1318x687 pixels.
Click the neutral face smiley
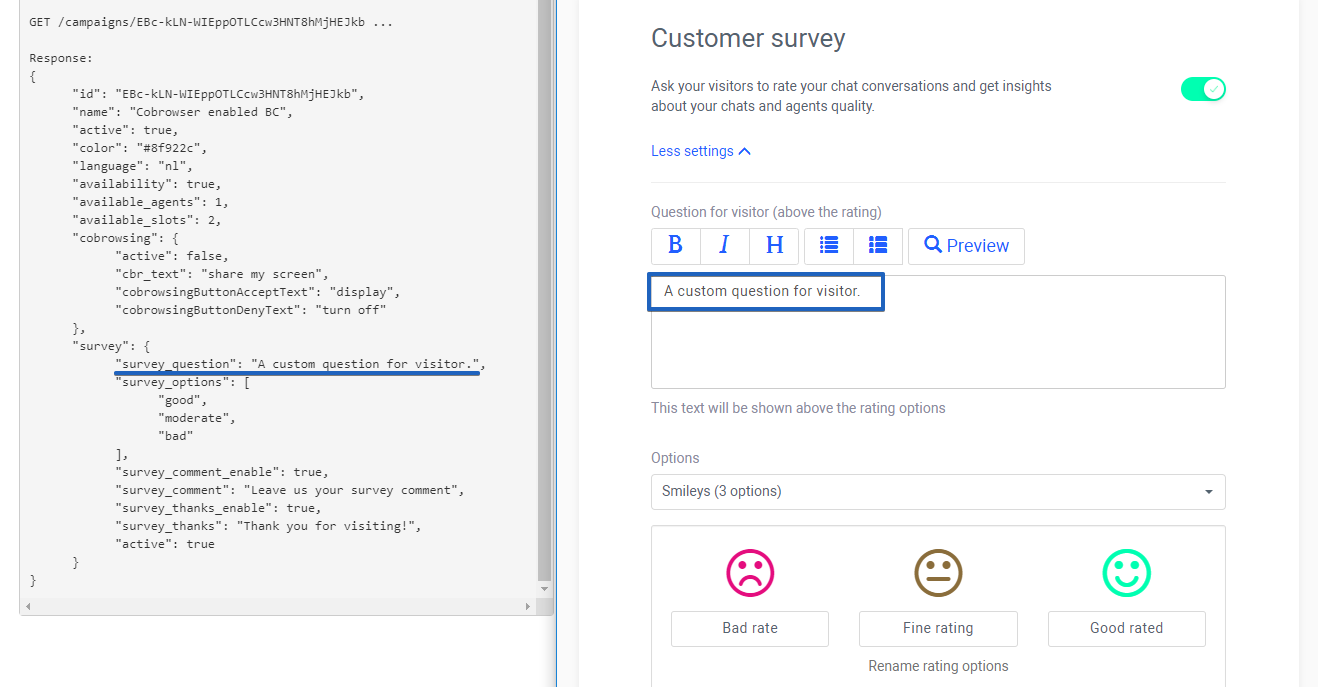tap(938, 573)
